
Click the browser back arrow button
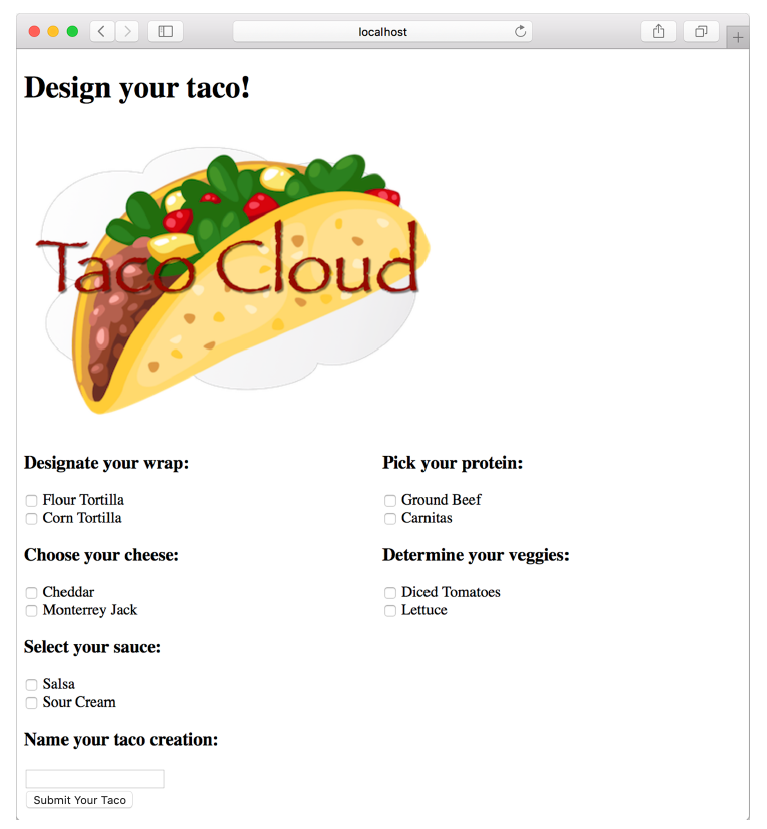(102, 32)
